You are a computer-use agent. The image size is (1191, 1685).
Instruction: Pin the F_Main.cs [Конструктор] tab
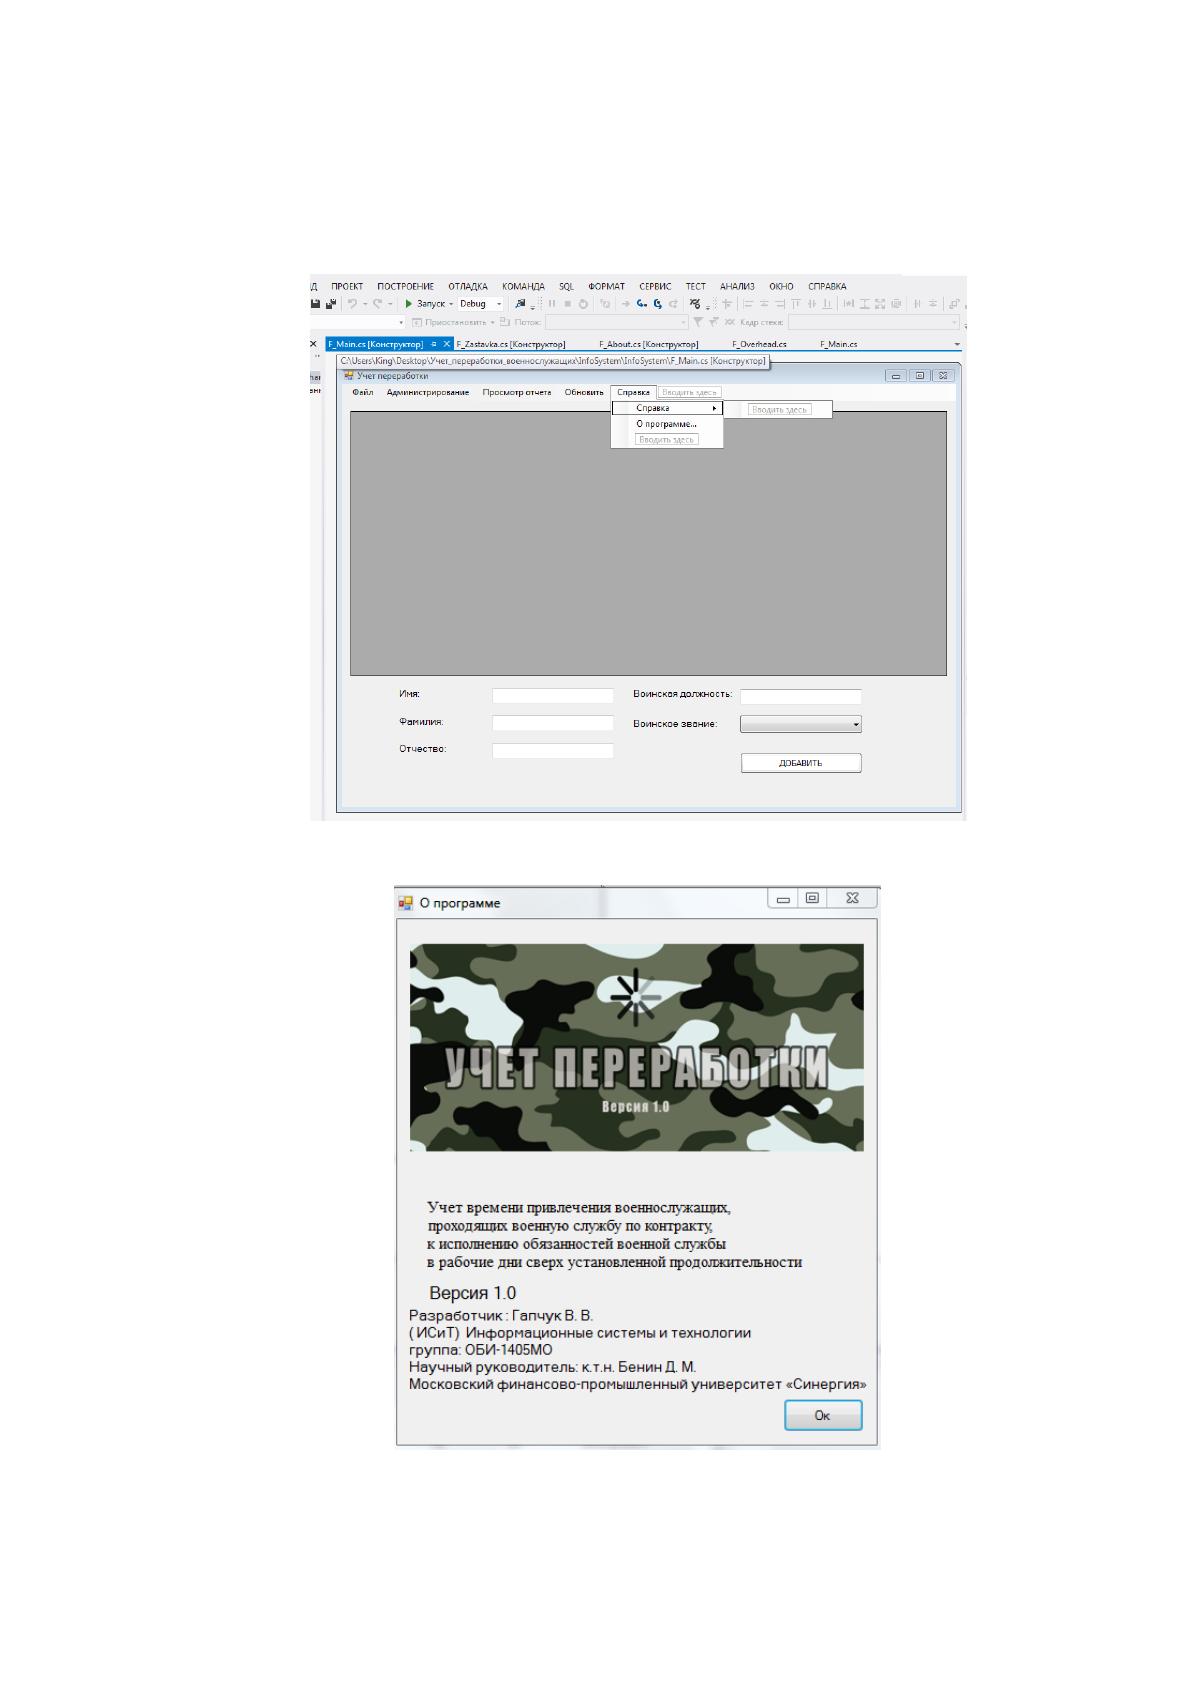(434, 344)
